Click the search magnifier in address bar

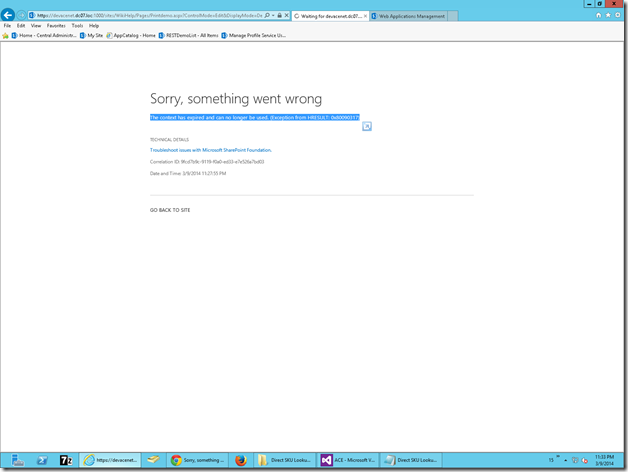(x=267, y=15)
